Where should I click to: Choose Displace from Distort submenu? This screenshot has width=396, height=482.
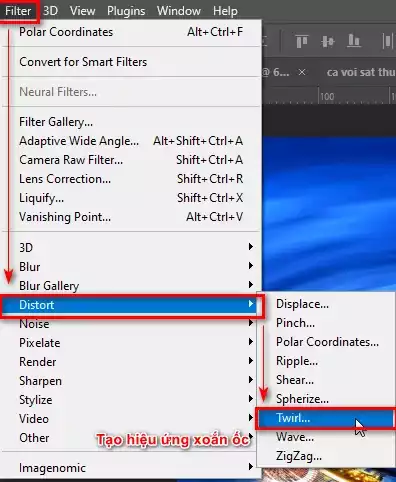[326, 304]
